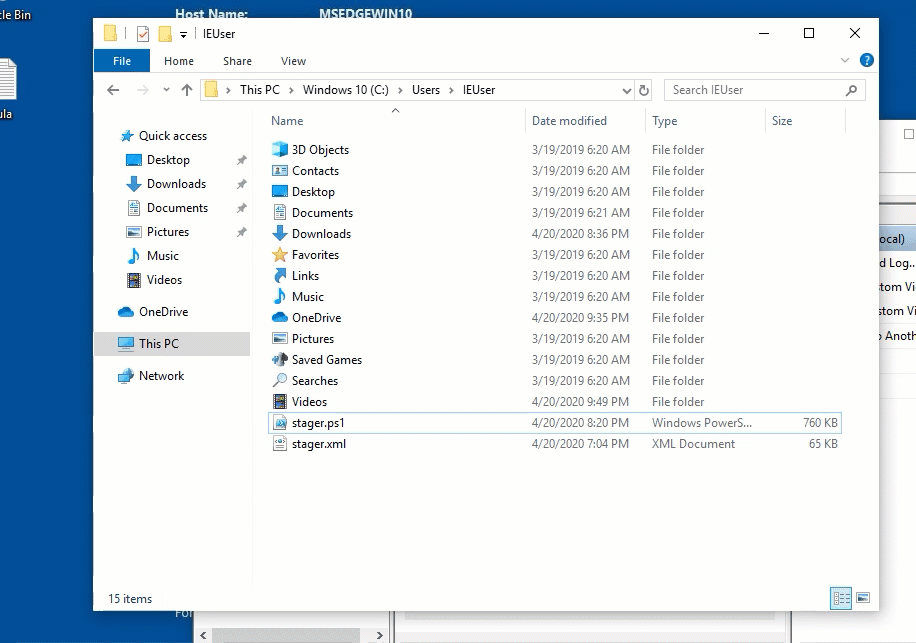Click Windows 10 (C:) in the breadcrumb
The width and height of the screenshot is (916, 643).
pos(345,90)
